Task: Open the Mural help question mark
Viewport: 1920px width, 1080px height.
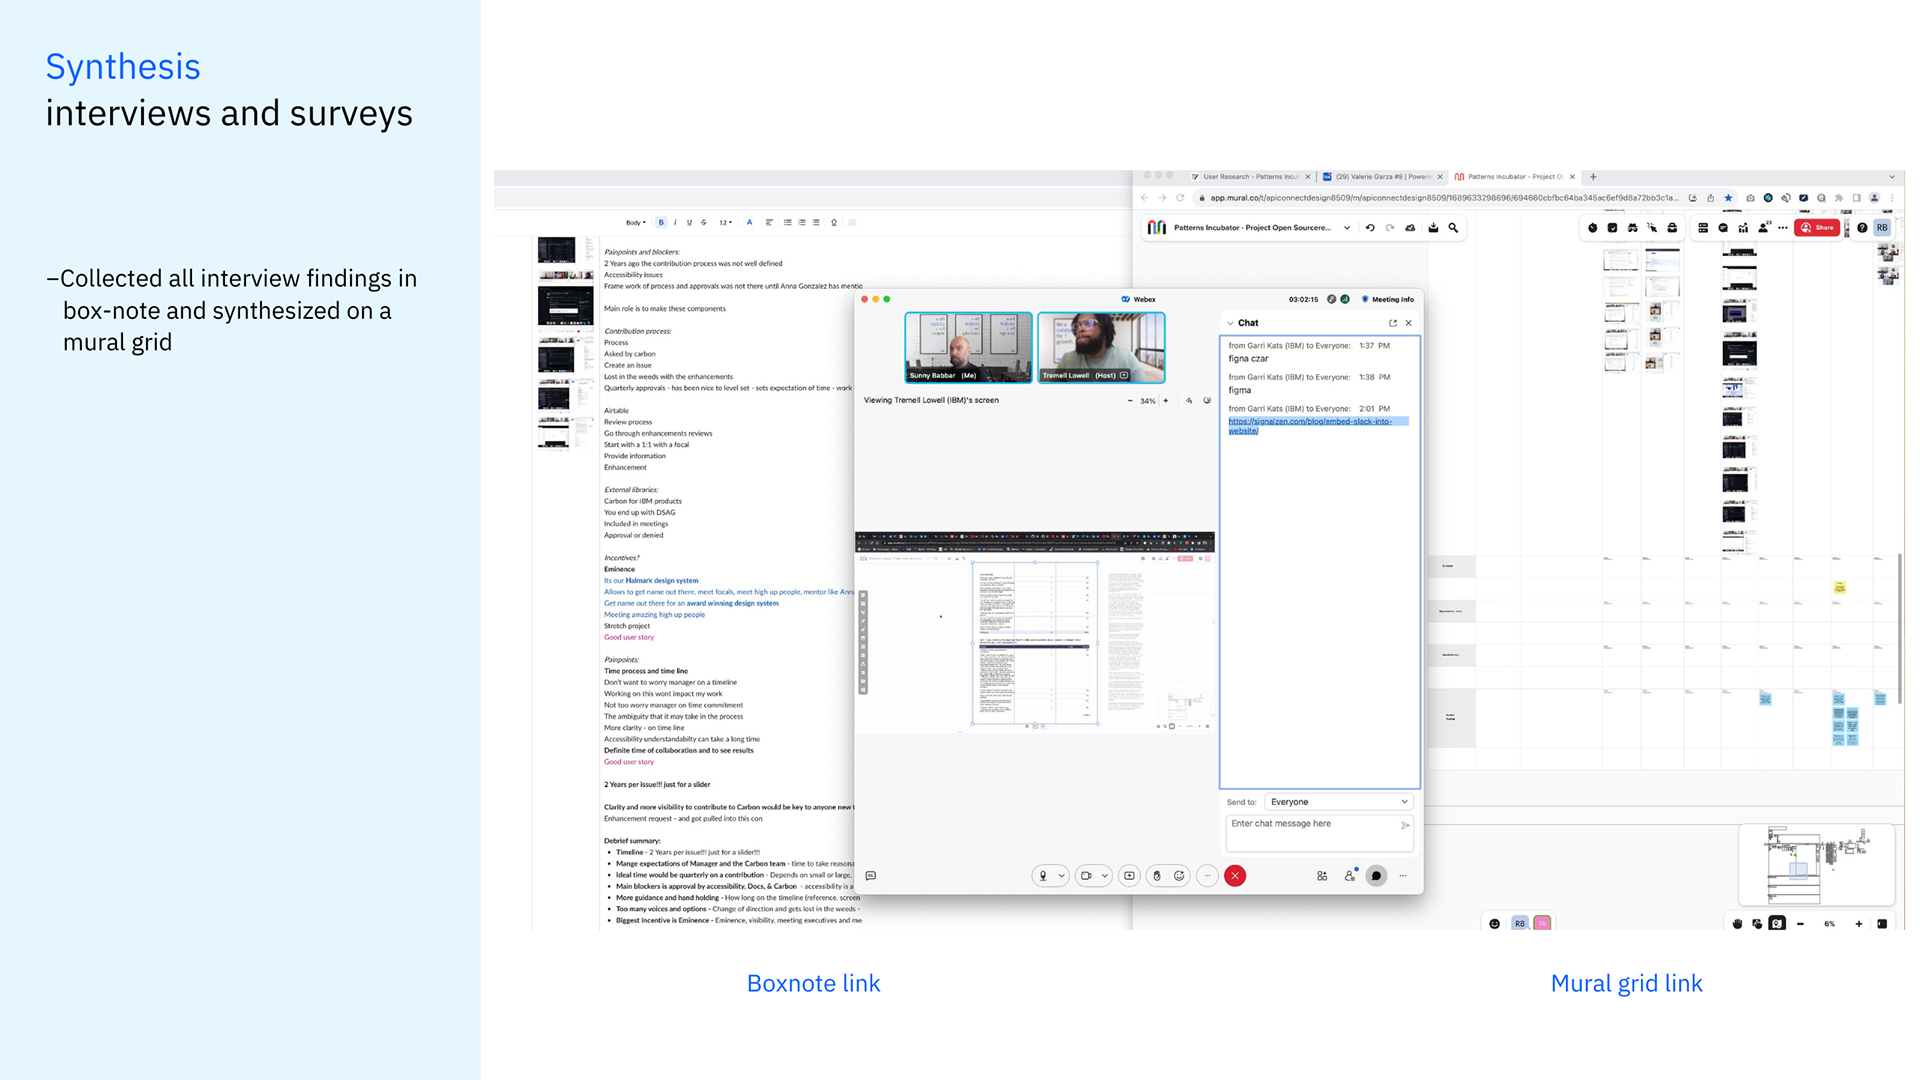Action: [1862, 228]
